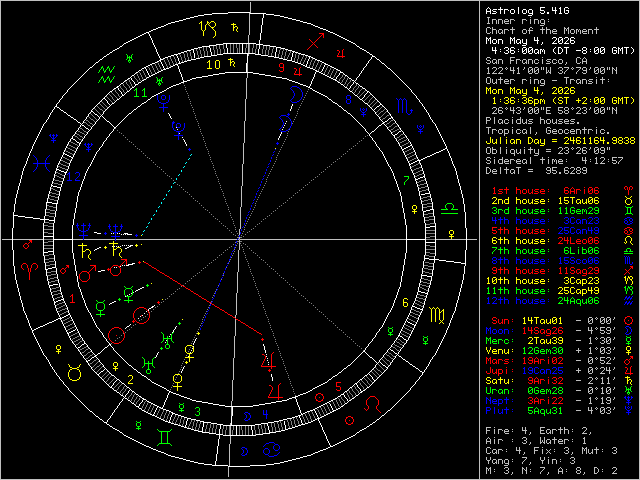Click the yellow Virgo glyph in the wheel
This screenshot has width=640, height=480.
click(437, 316)
